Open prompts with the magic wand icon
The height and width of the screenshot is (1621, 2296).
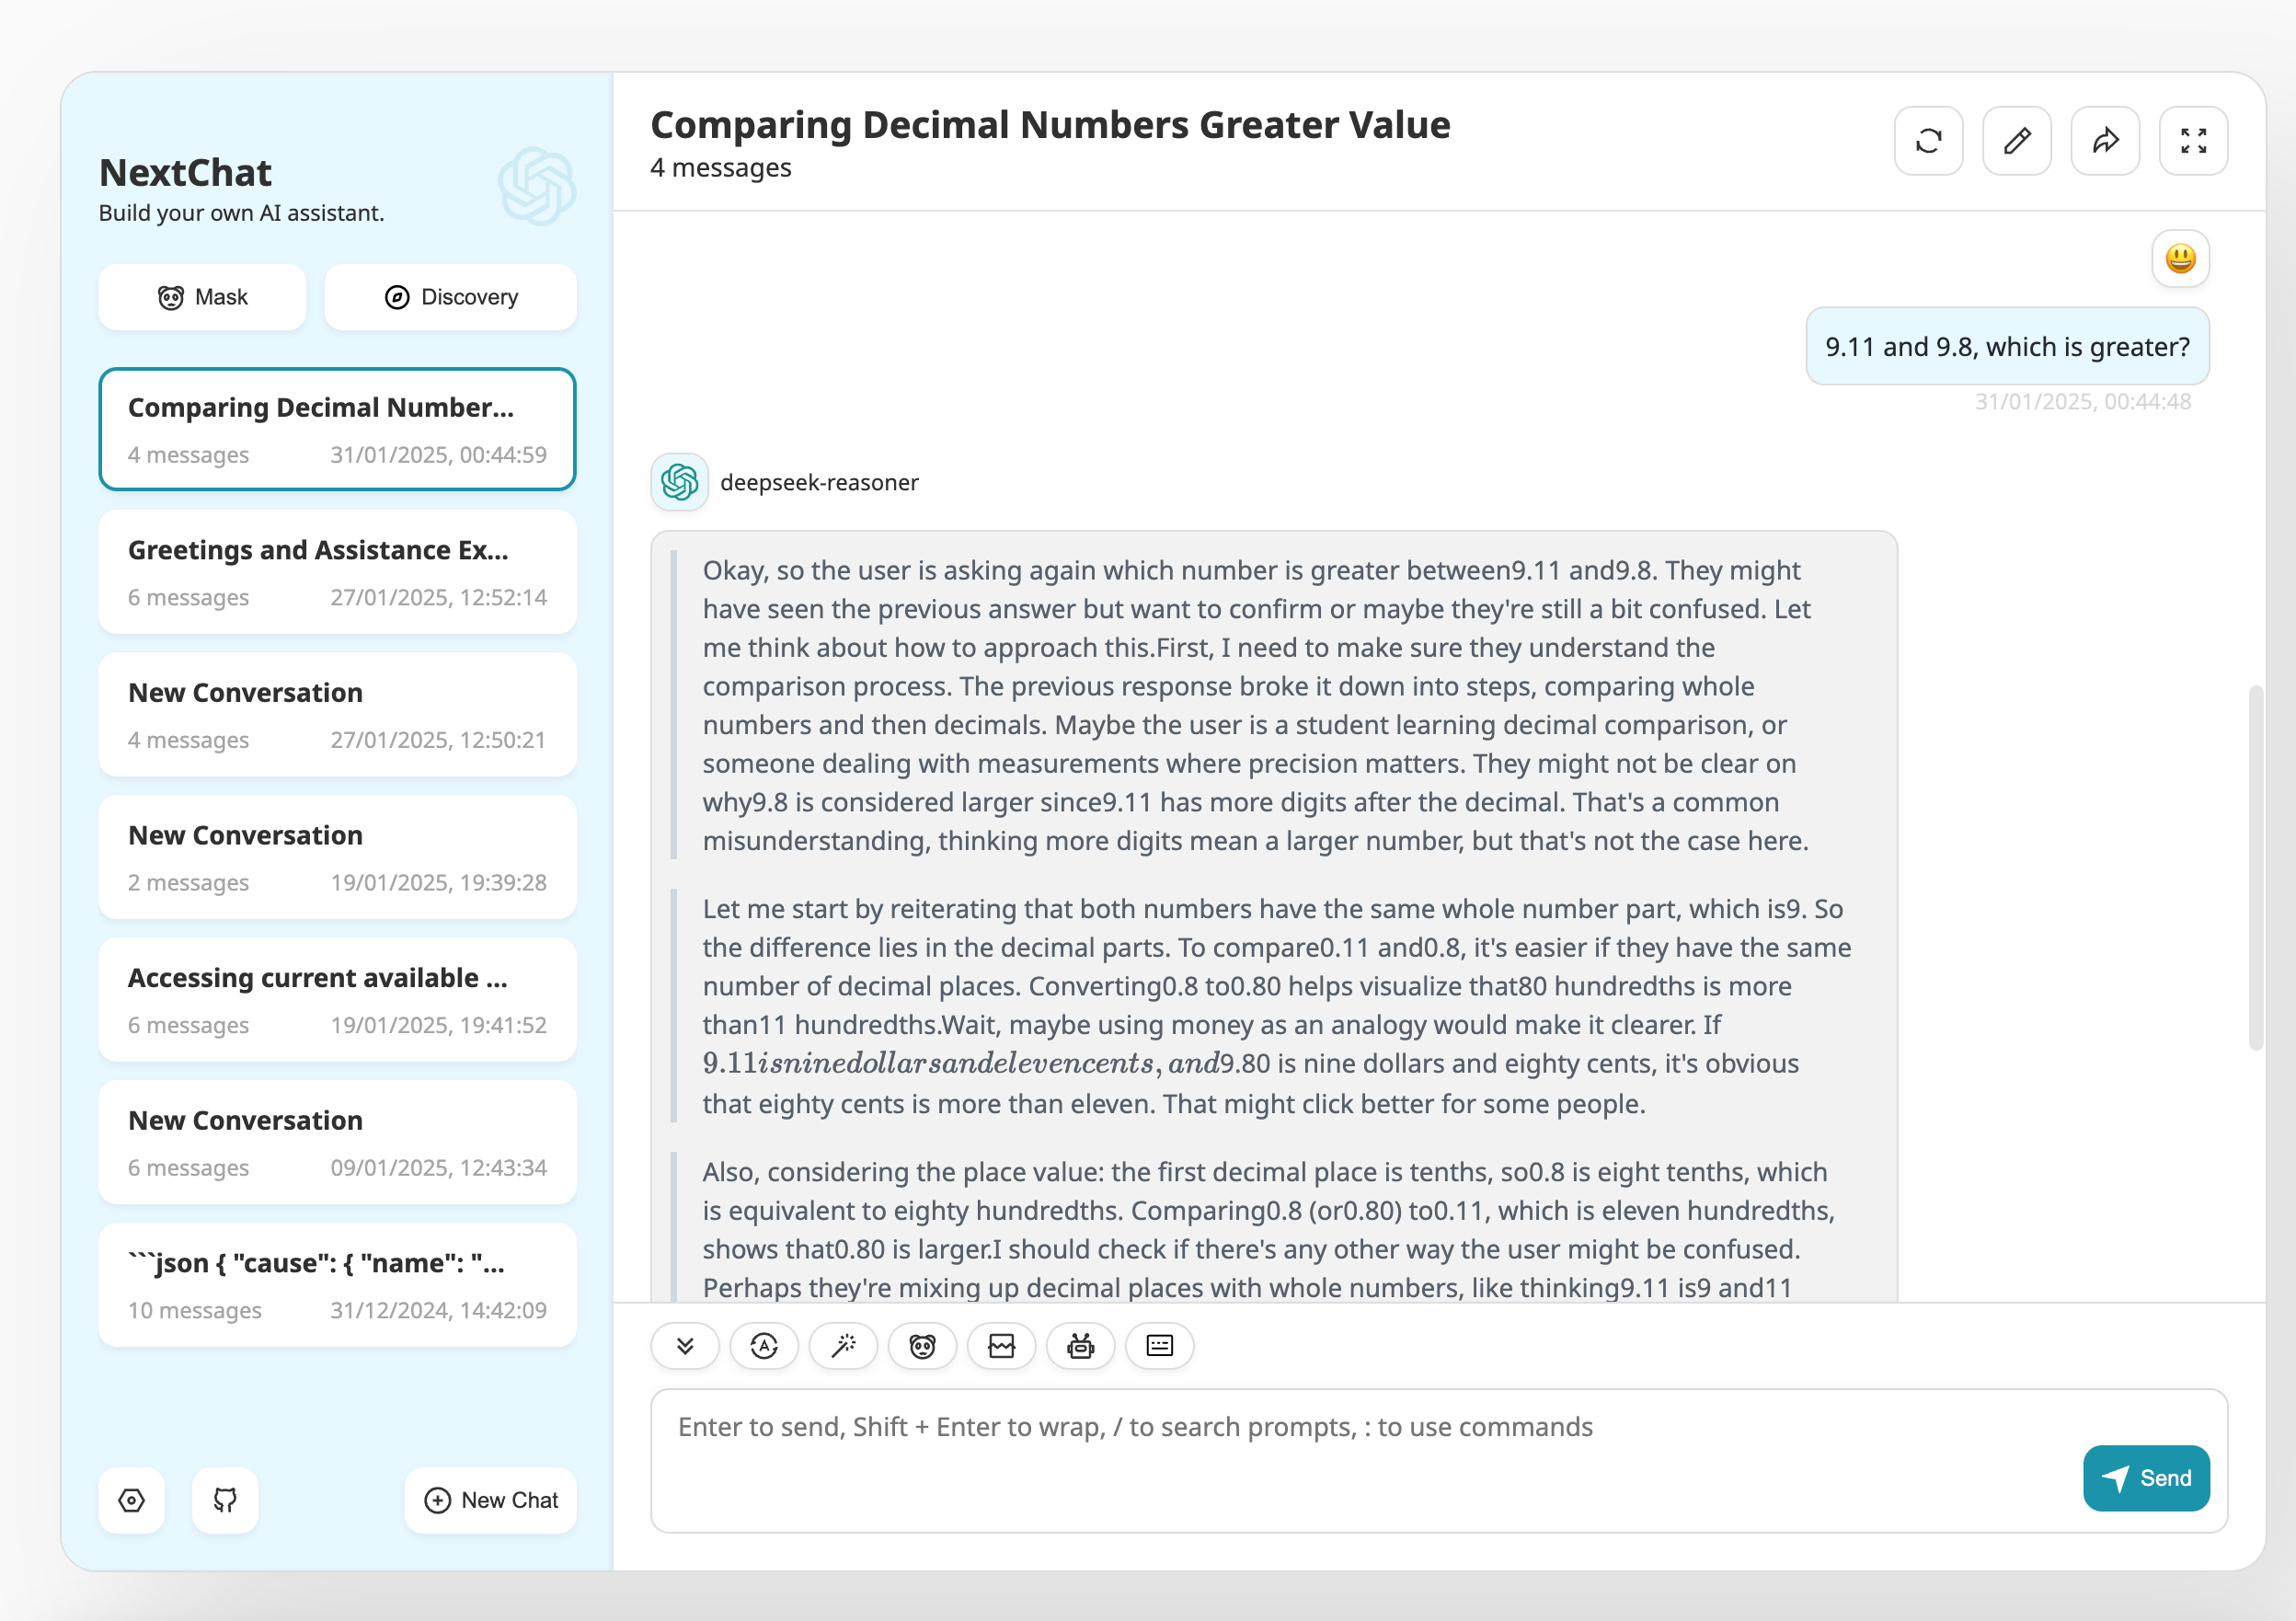(x=843, y=1346)
